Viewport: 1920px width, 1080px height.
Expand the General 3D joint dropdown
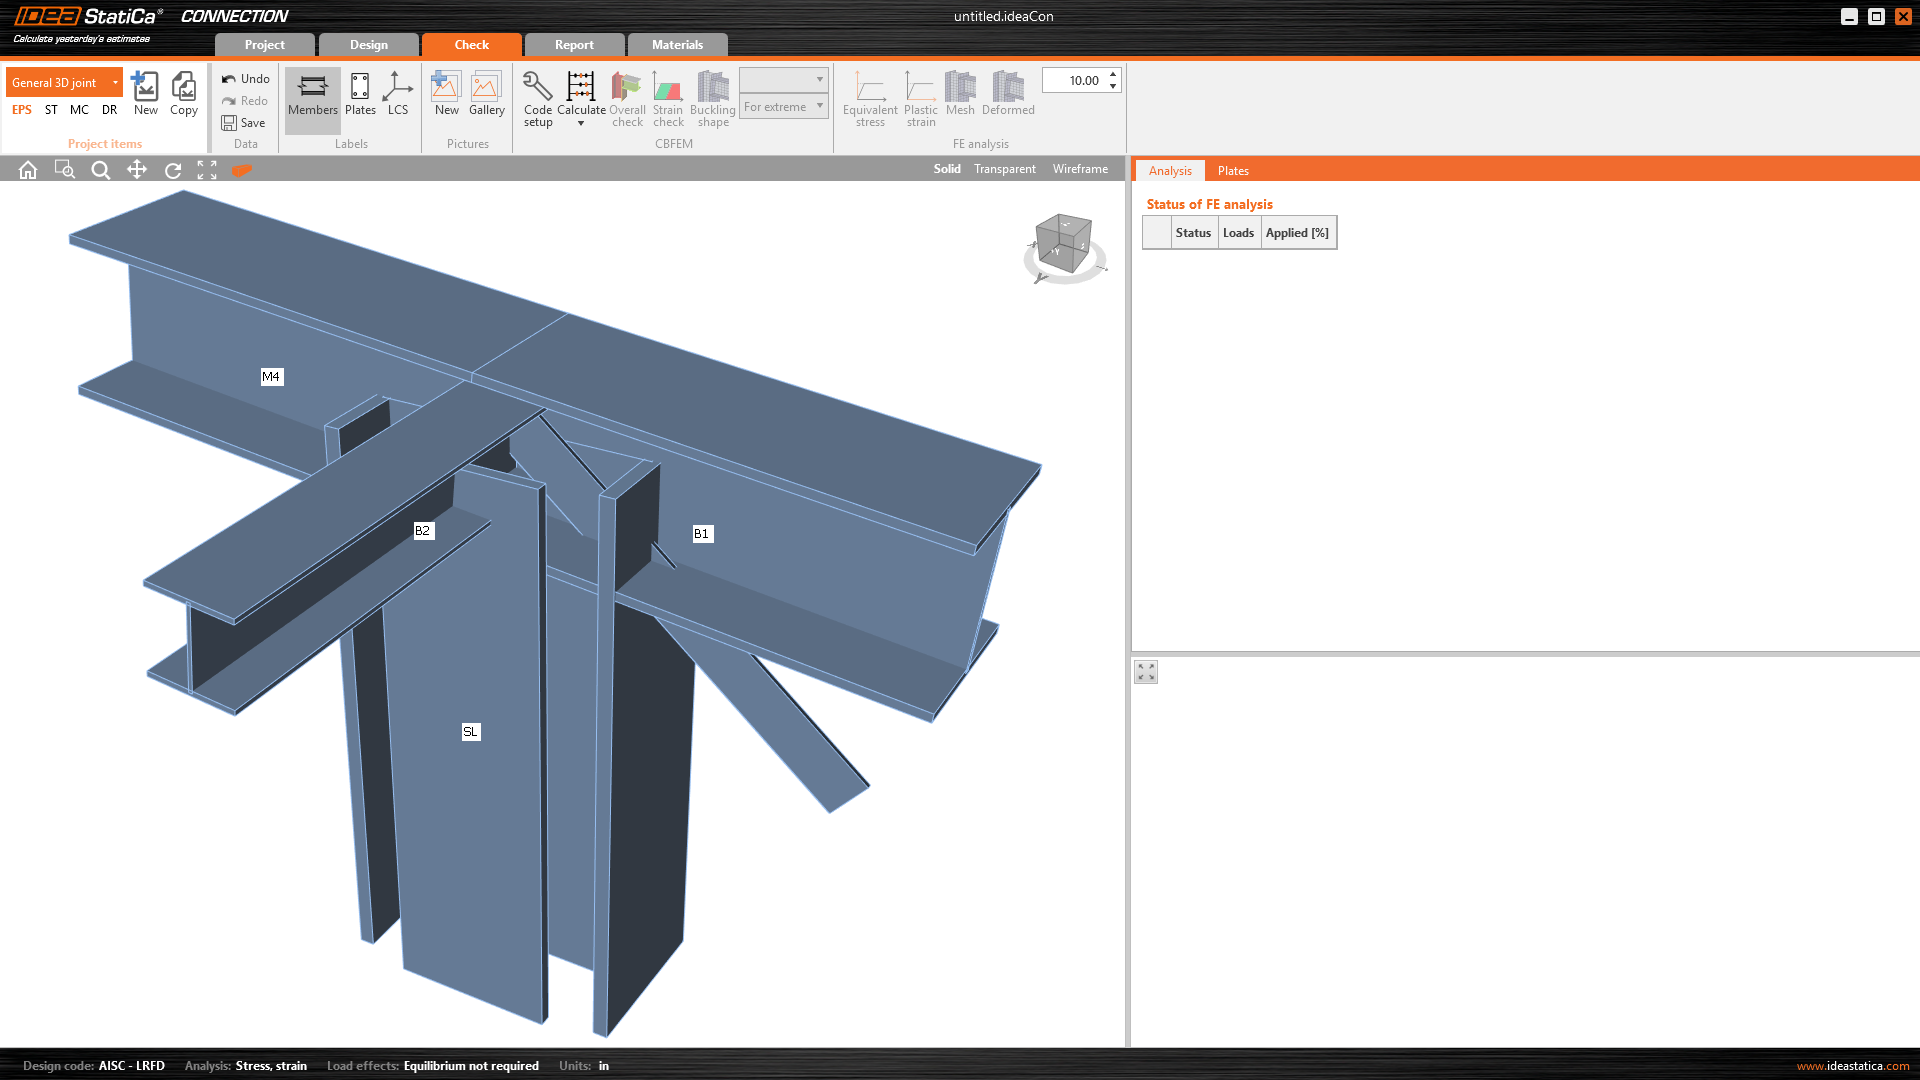point(115,83)
